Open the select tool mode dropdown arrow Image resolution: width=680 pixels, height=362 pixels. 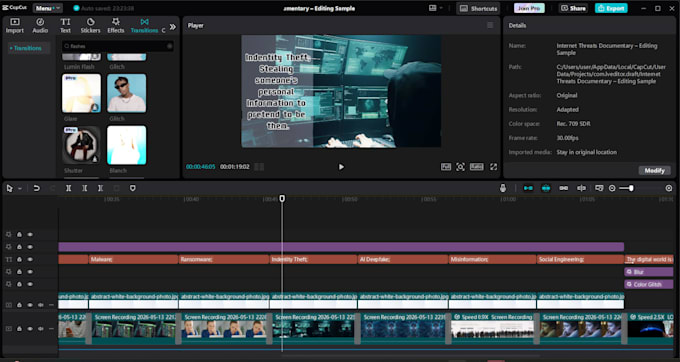[x=20, y=189]
